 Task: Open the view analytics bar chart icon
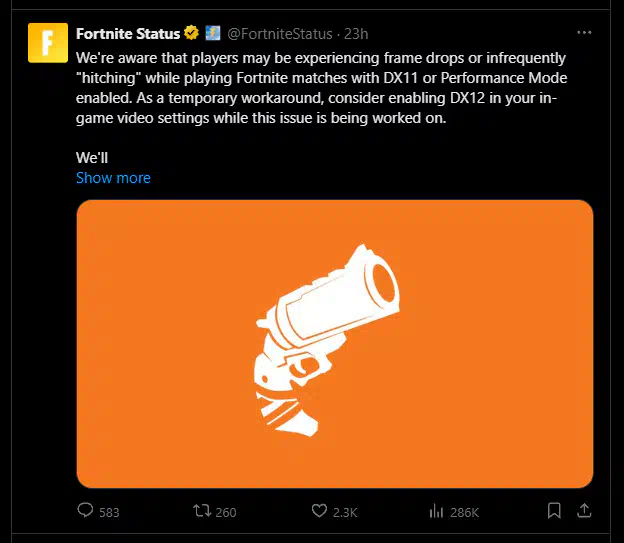click(x=436, y=511)
